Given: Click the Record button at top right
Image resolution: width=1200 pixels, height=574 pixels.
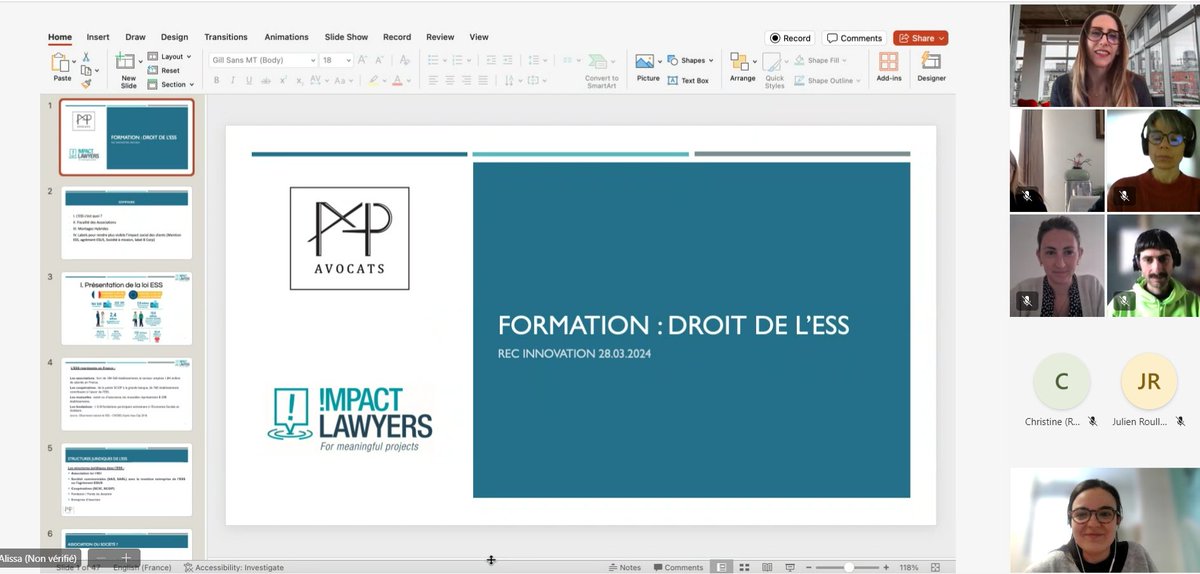Looking at the screenshot, I should (x=790, y=38).
